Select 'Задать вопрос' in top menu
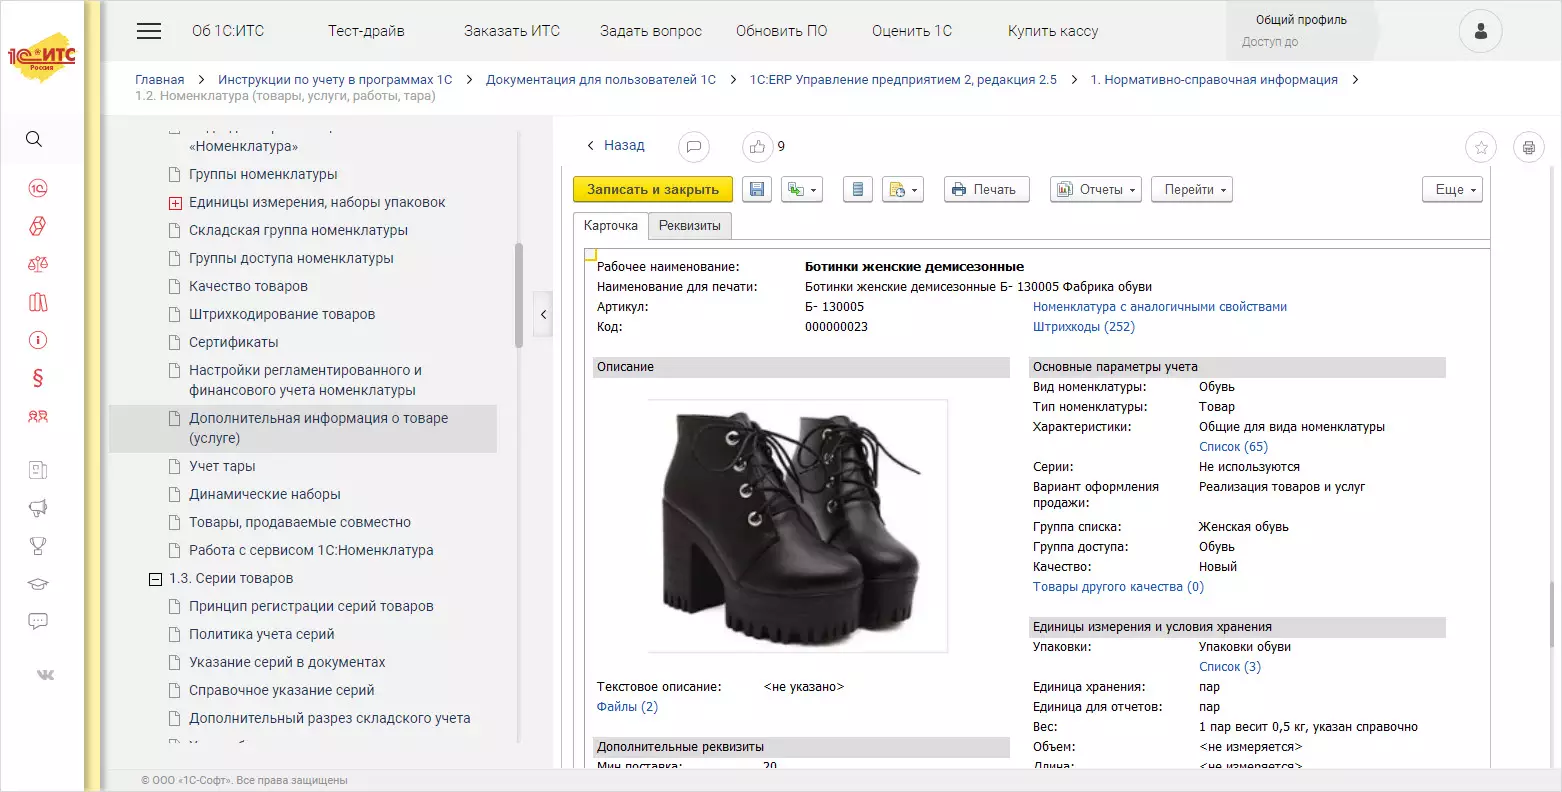Viewport: 1562px width, 792px height. point(650,31)
